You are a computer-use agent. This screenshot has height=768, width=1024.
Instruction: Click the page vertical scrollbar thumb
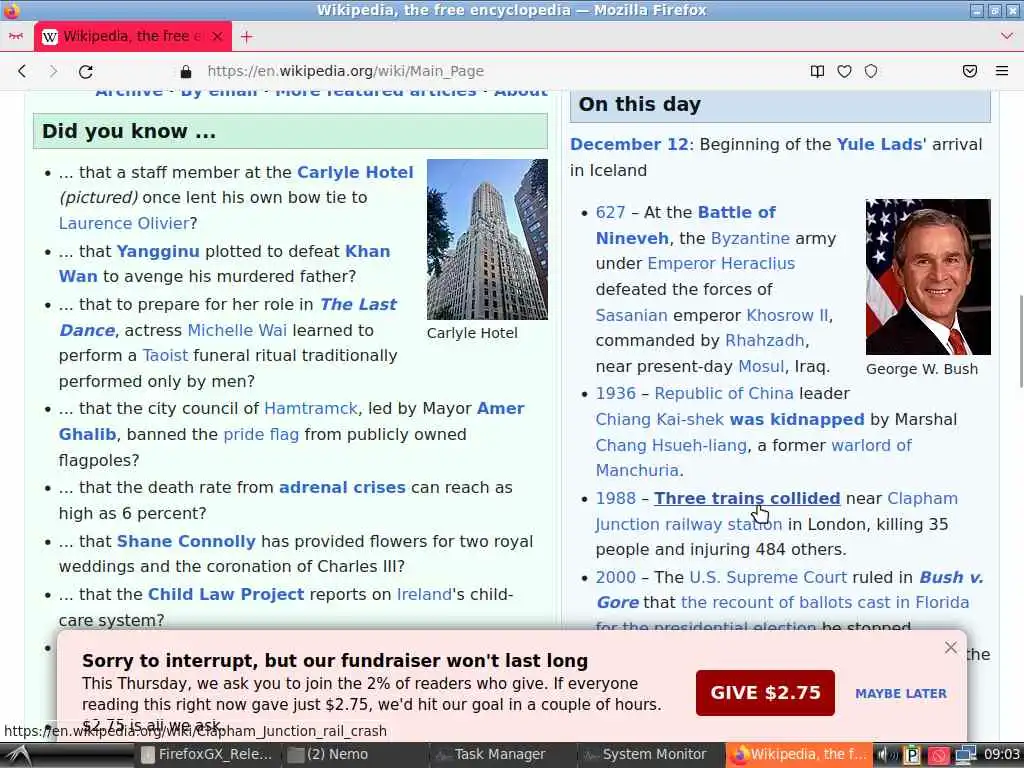[x=1021, y=341]
